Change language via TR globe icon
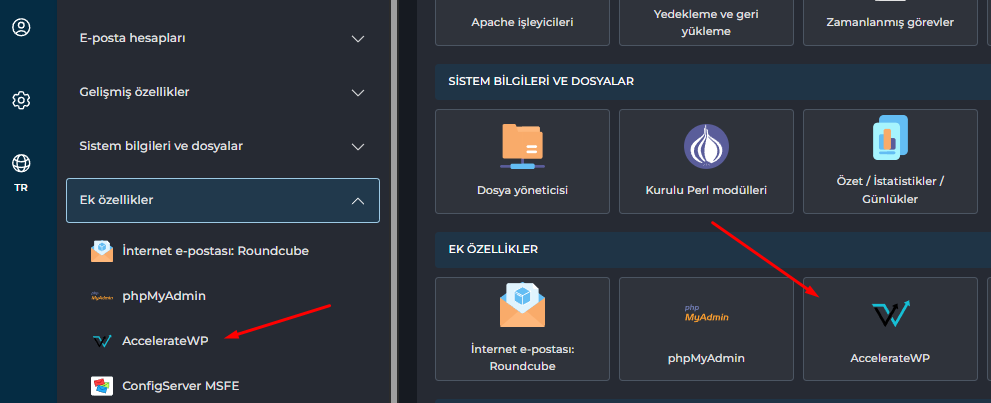 point(21,163)
